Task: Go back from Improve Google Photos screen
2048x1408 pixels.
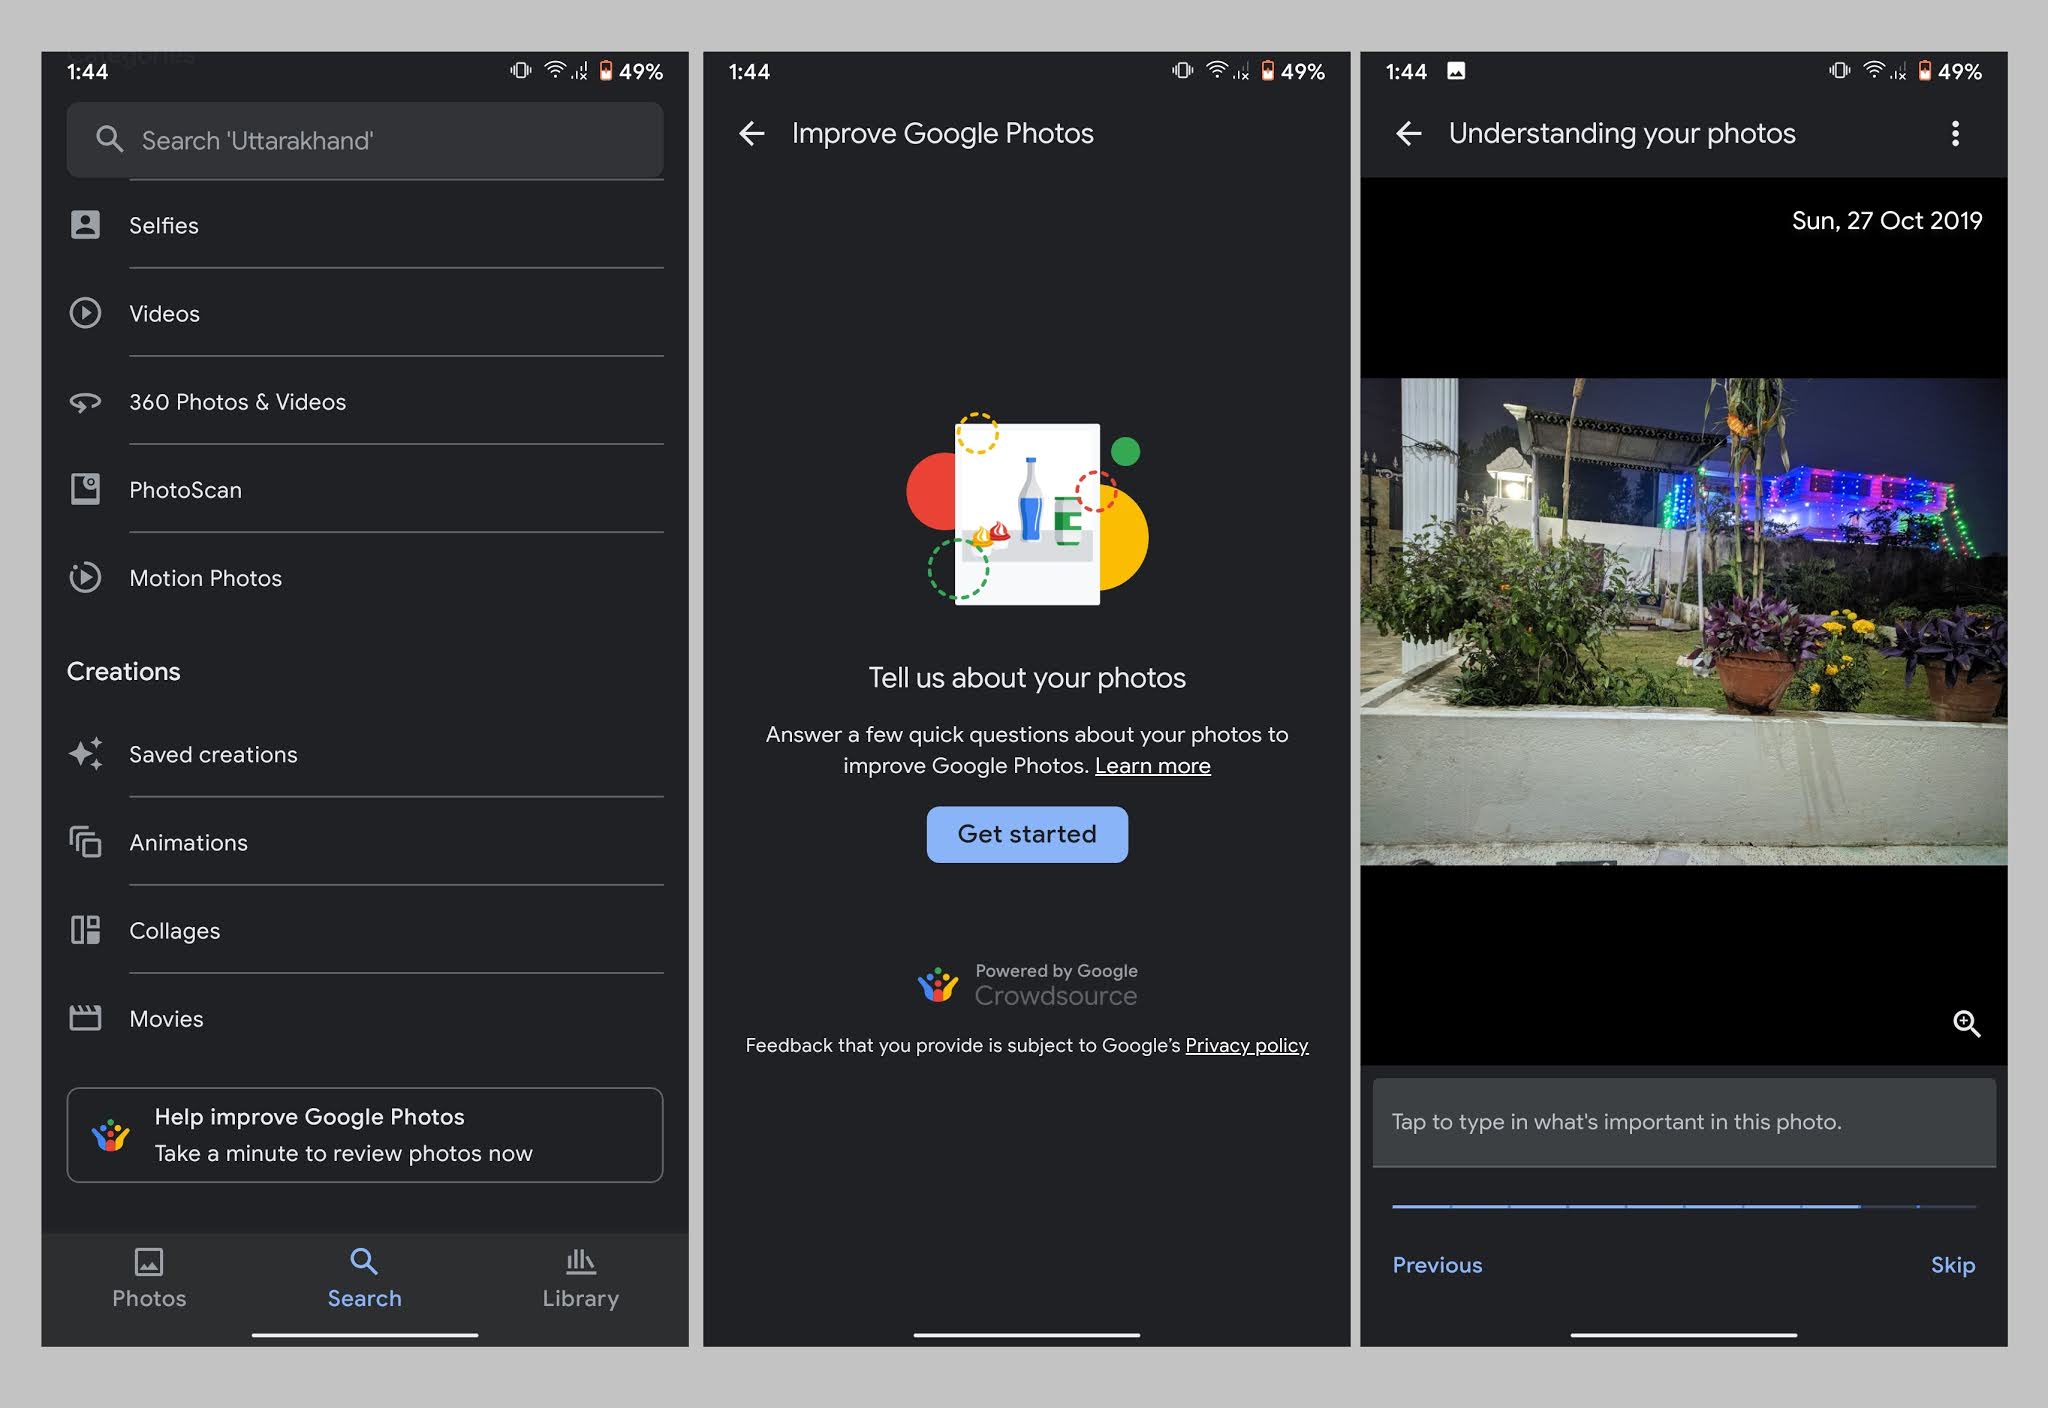Action: (x=752, y=133)
